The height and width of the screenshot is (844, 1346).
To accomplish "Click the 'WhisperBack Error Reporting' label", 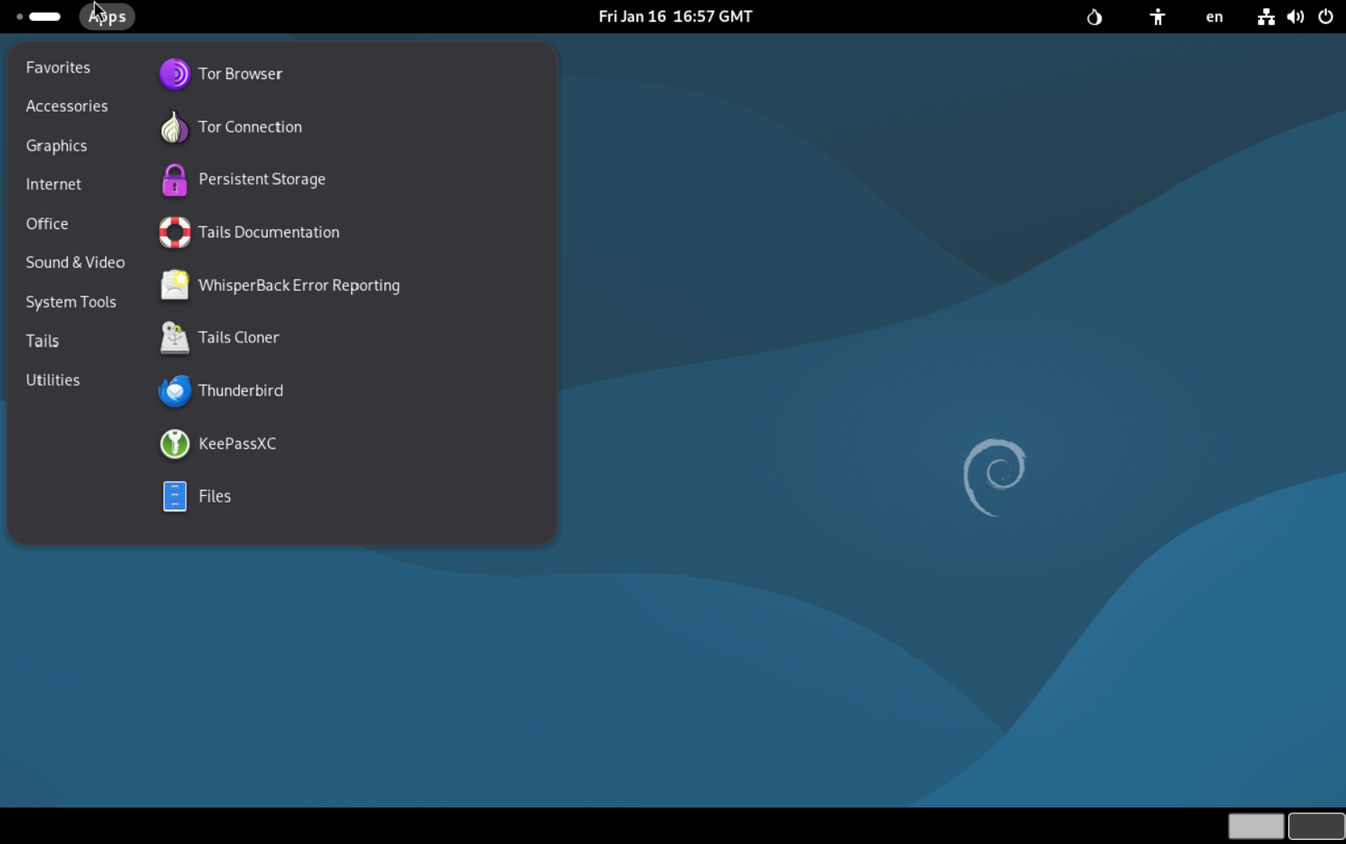I will (299, 285).
